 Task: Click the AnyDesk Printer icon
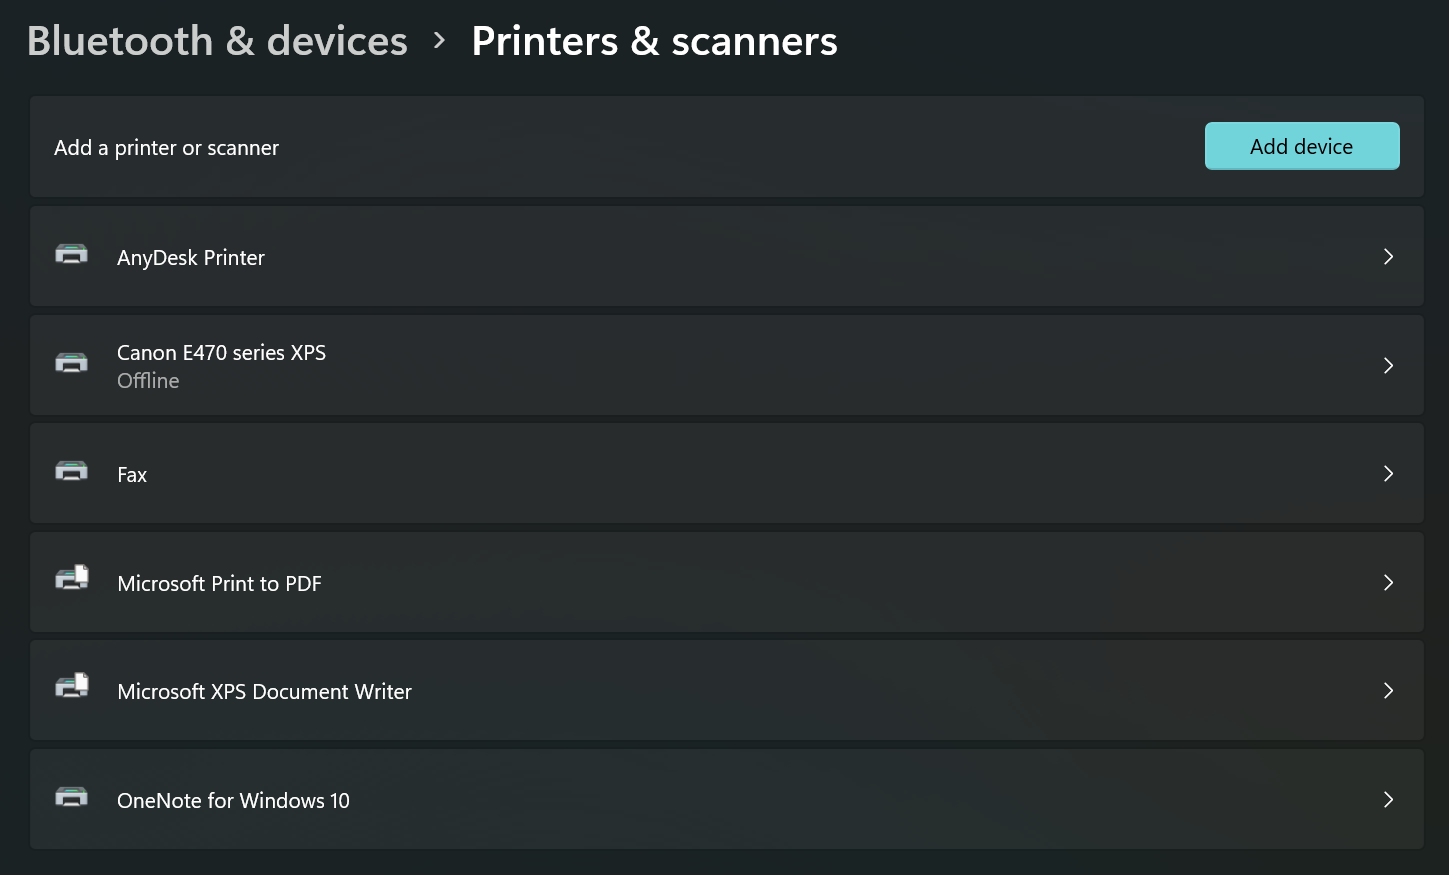[71, 255]
